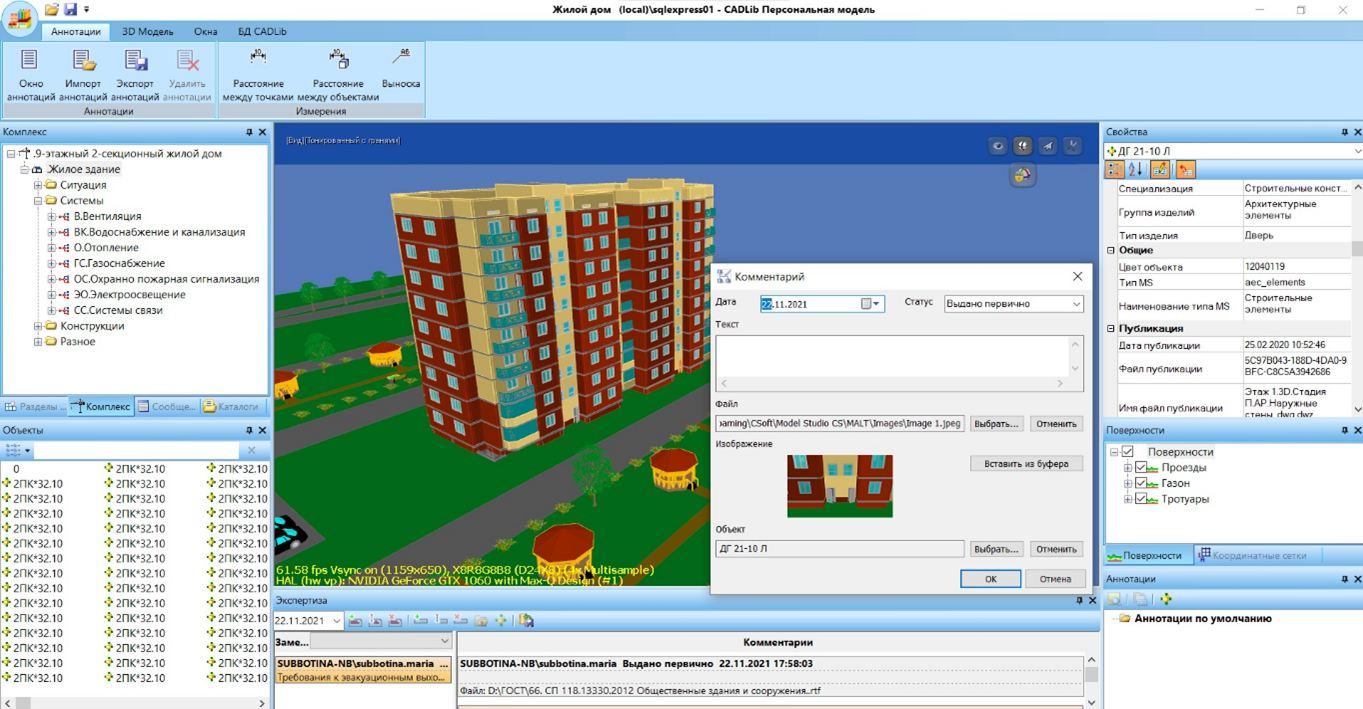The width and height of the screenshot is (1363, 709).
Task: Open the БД CADLib ribbon tab
Action: pos(262,32)
